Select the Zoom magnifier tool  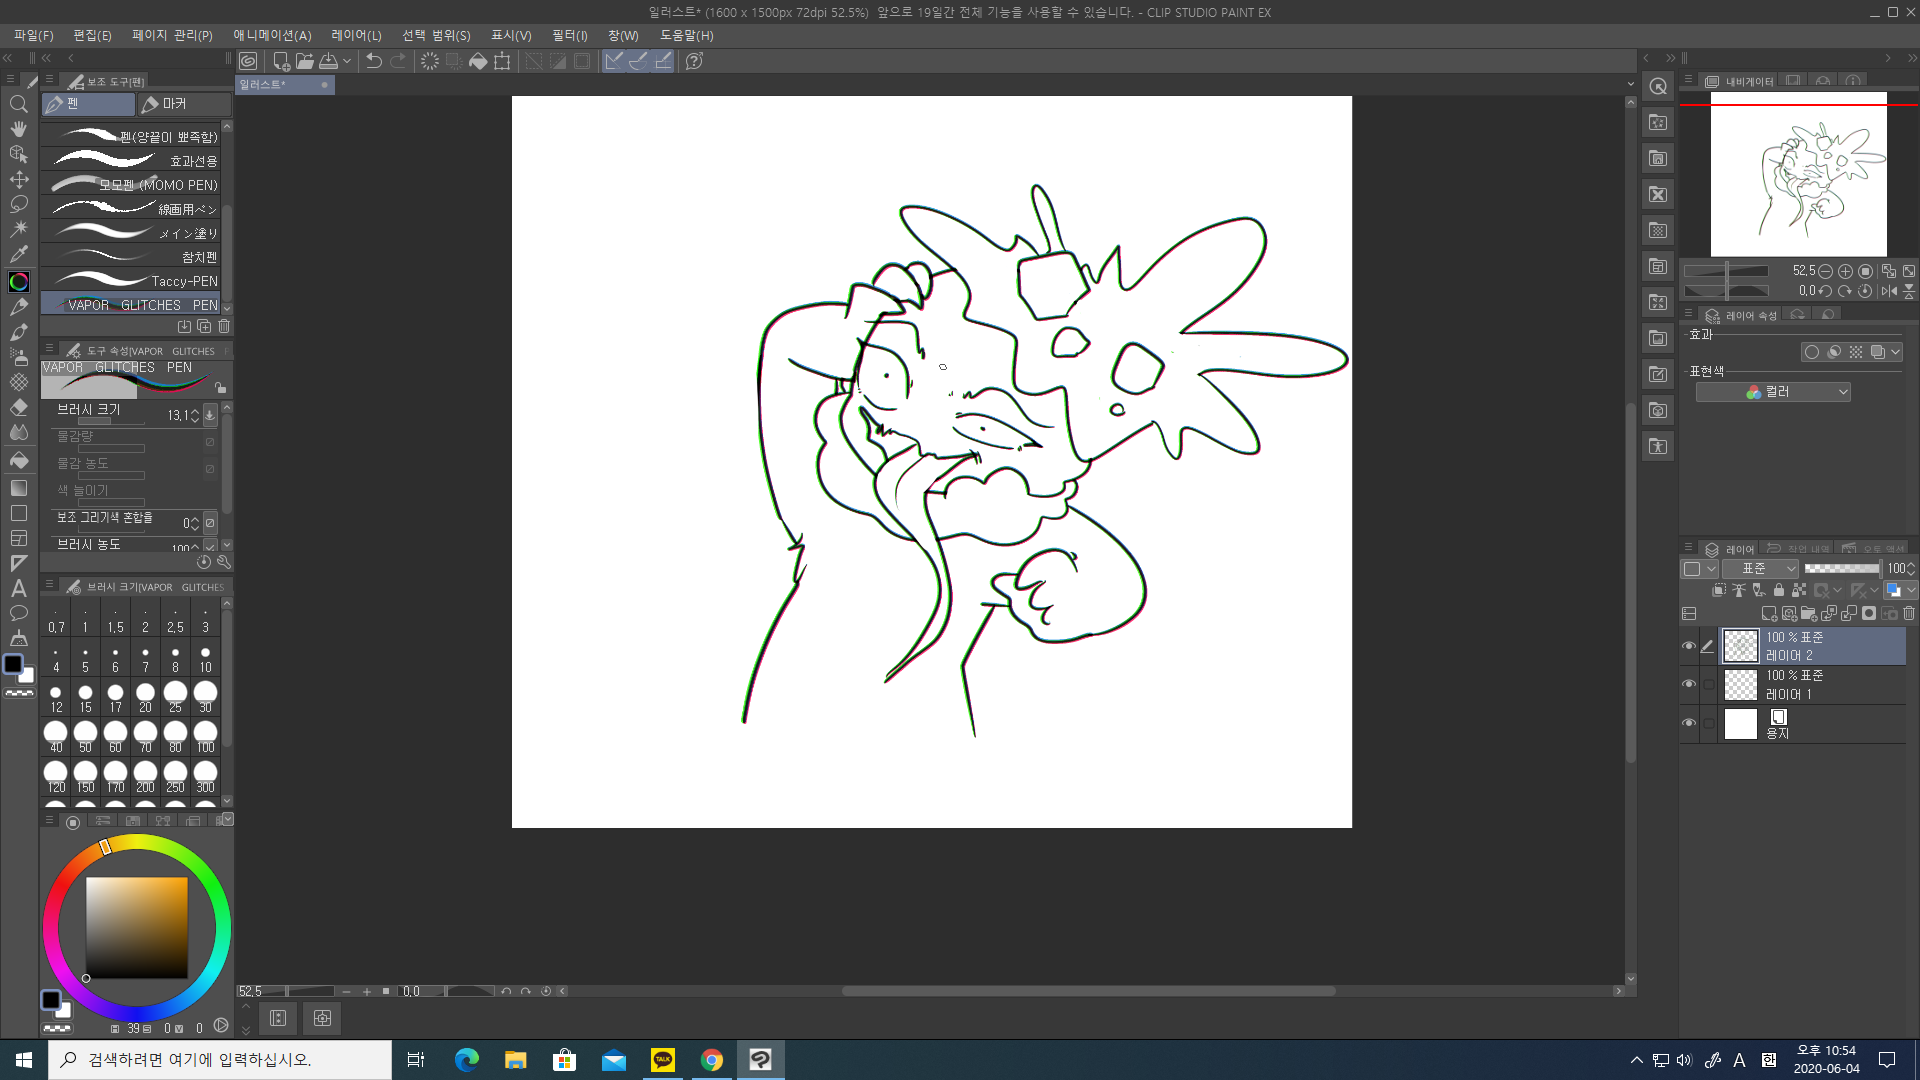click(18, 104)
